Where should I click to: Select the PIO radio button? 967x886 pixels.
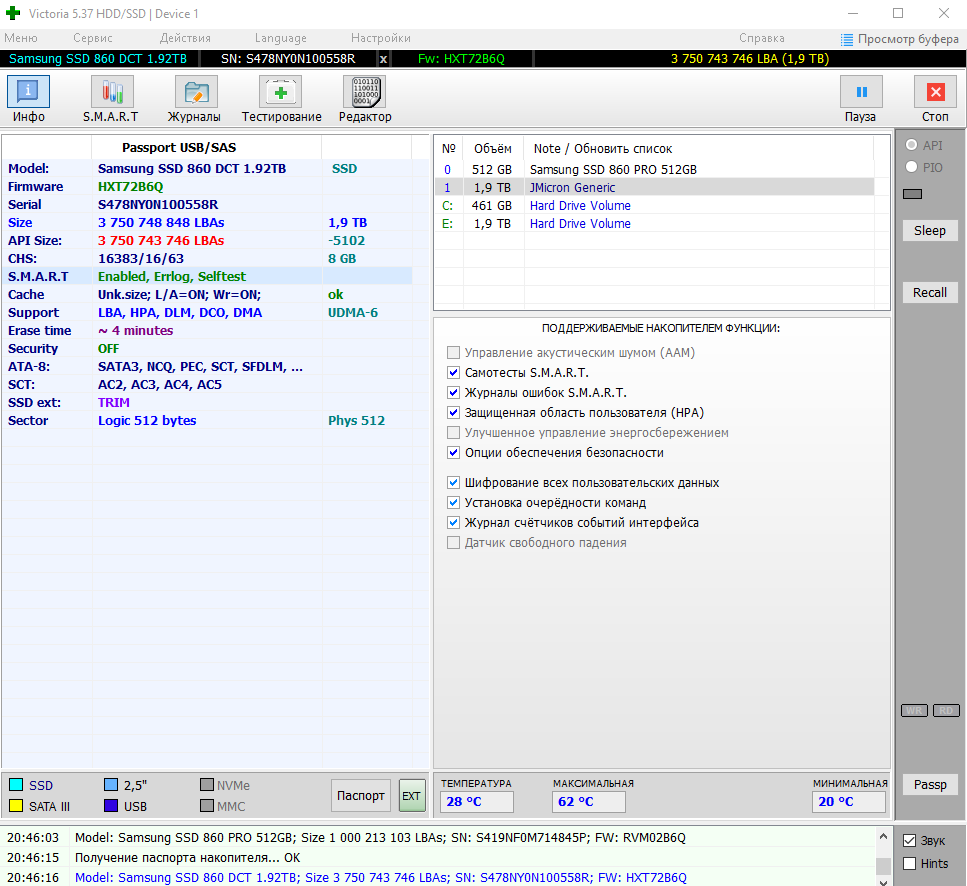[x=911, y=167]
